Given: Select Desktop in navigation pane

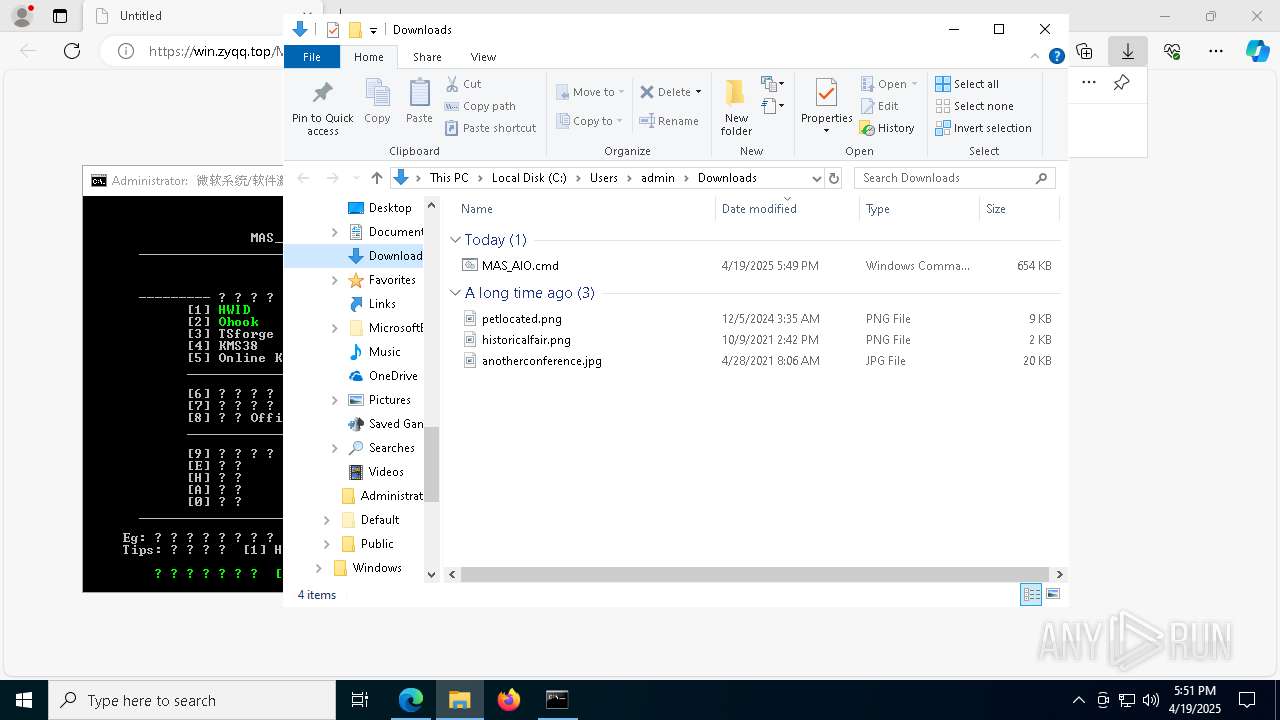Looking at the screenshot, I should [389, 208].
